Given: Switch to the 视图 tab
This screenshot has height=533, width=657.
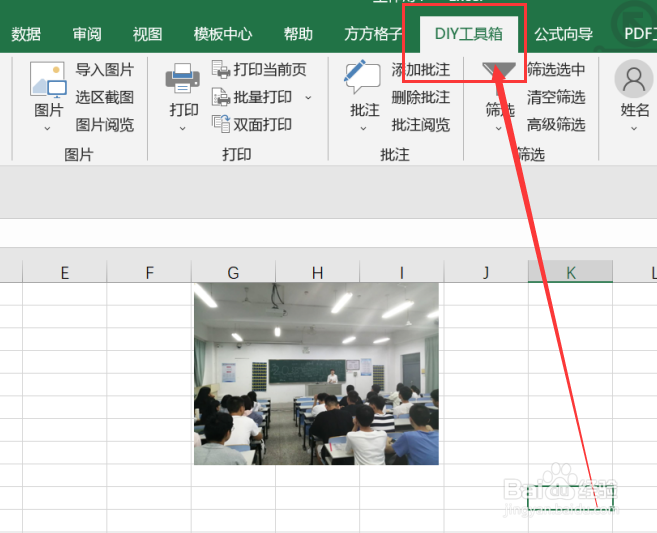Looking at the screenshot, I should click(x=147, y=34).
